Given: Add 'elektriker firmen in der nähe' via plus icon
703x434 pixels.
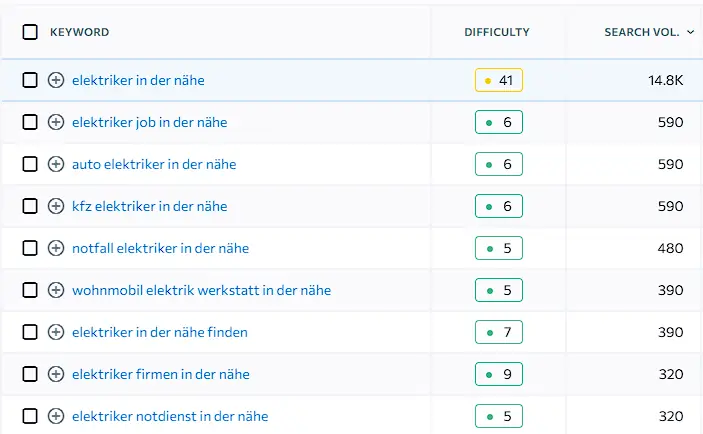Looking at the screenshot, I should [x=56, y=374].
